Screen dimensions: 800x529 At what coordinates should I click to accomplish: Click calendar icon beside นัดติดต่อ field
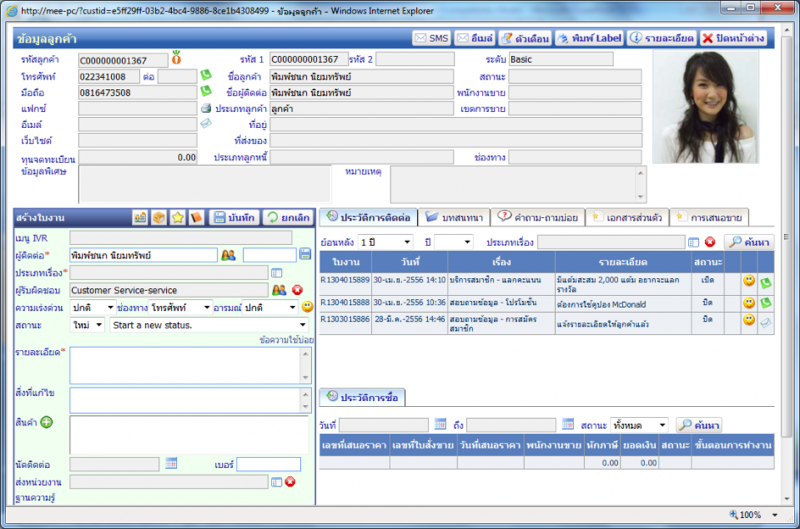click(171, 463)
